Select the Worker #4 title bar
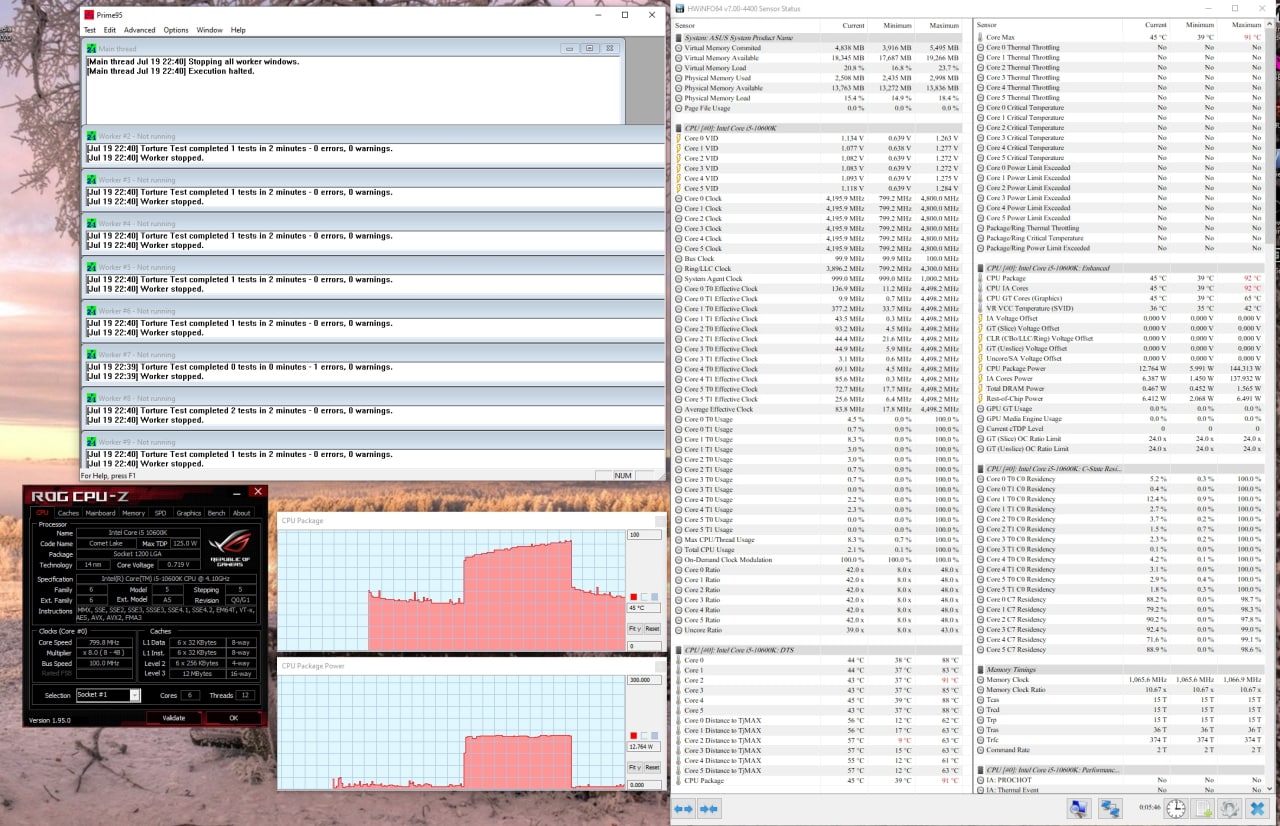Image resolution: width=1280 pixels, height=826 pixels. 375,223
